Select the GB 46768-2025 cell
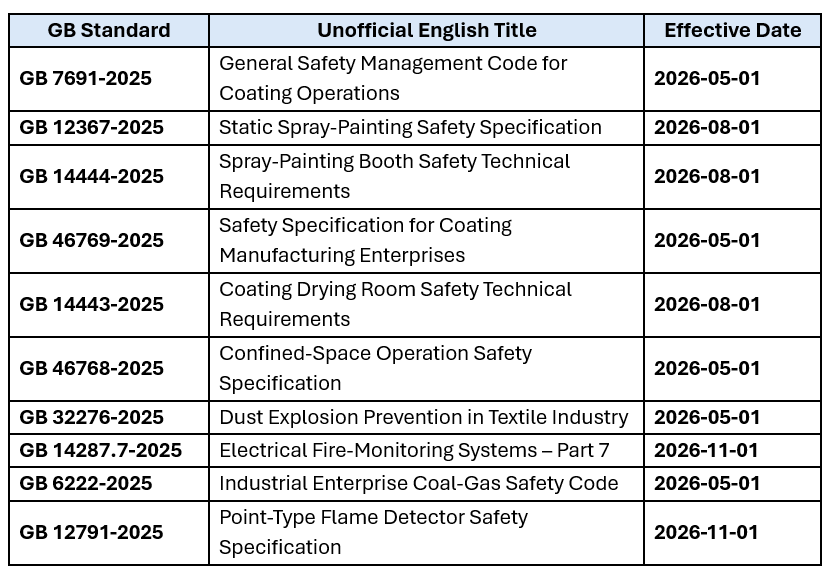The width and height of the screenshot is (834, 573). [92, 368]
